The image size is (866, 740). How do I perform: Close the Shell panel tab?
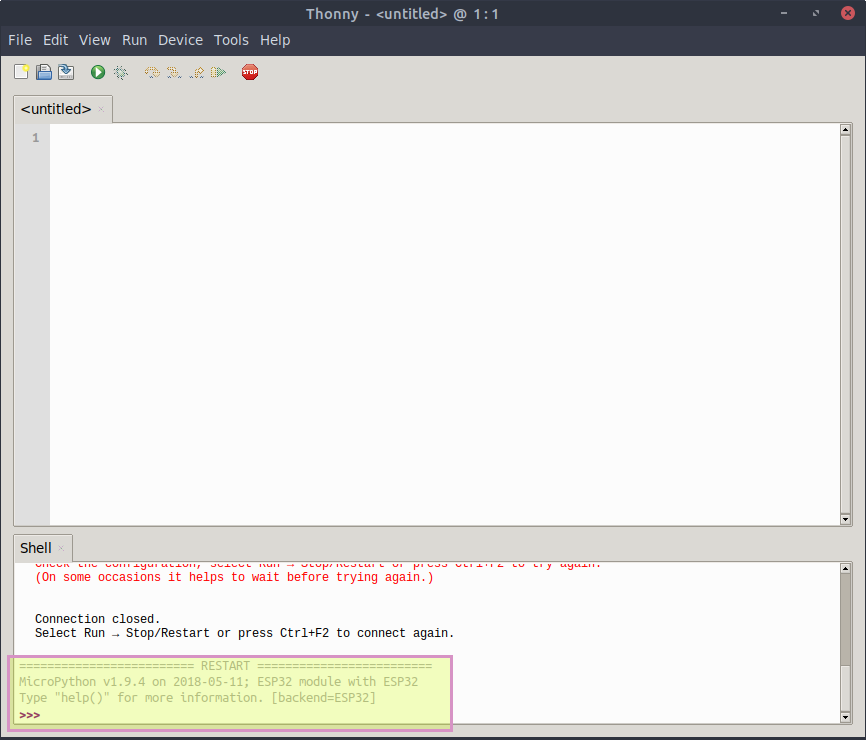pyautogui.click(x=61, y=548)
